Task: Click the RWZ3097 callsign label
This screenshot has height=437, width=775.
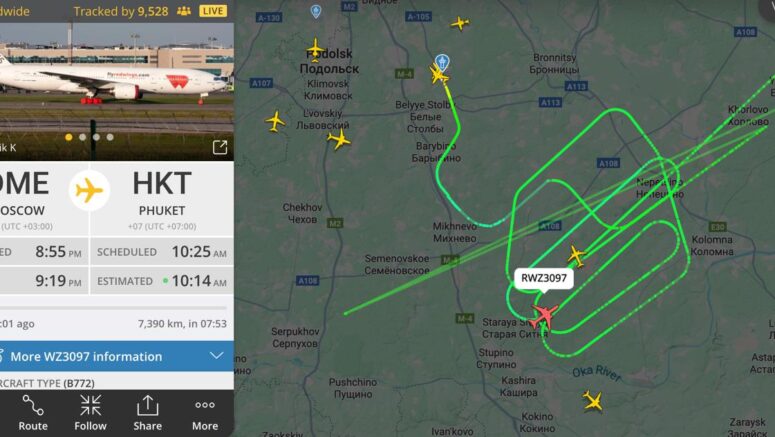Action: pos(544,278)
